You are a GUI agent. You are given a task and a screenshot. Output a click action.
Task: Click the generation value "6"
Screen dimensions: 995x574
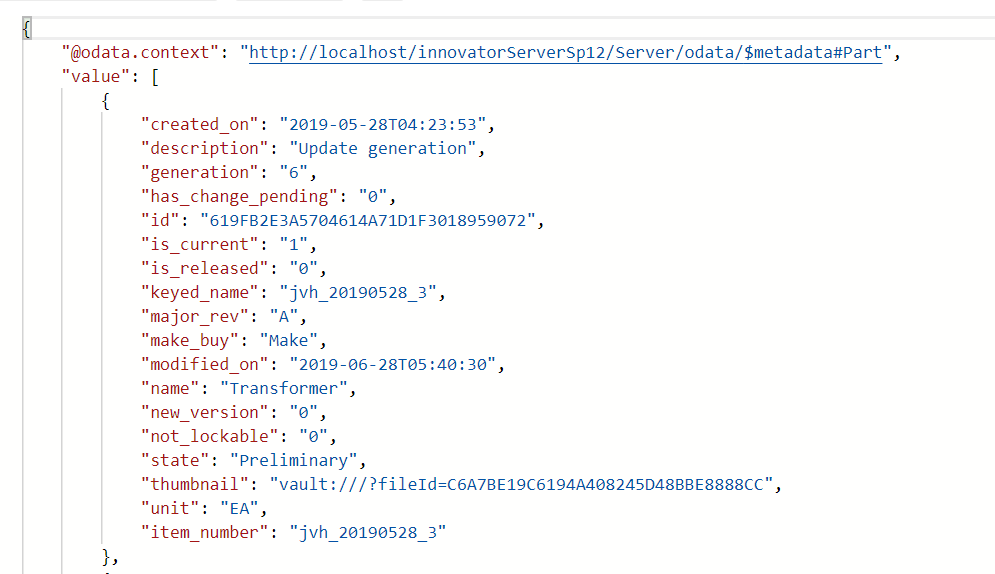(x=293, y=173)
